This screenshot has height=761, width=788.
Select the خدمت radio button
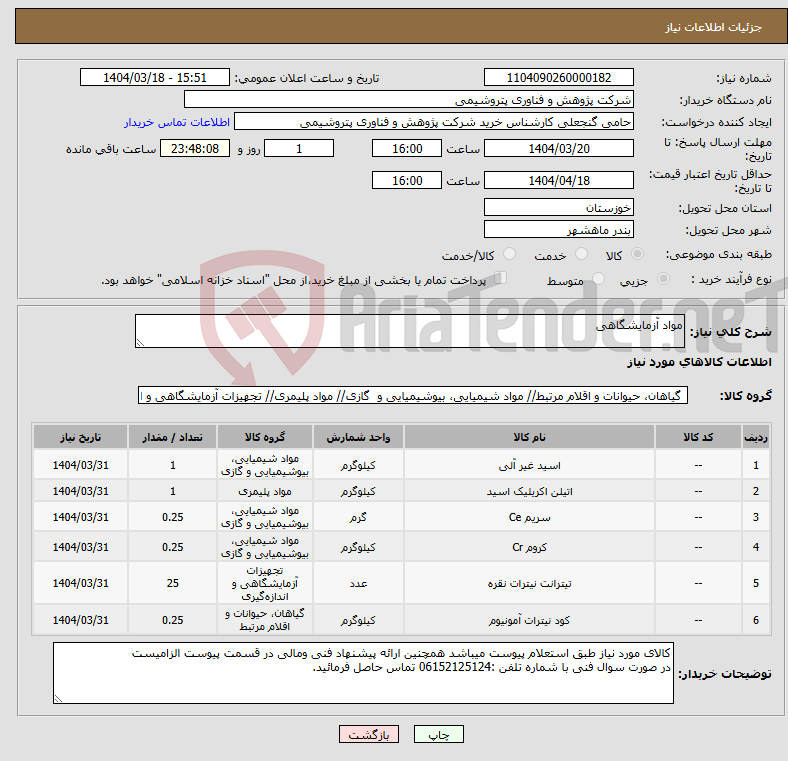(x=581, y=254)
